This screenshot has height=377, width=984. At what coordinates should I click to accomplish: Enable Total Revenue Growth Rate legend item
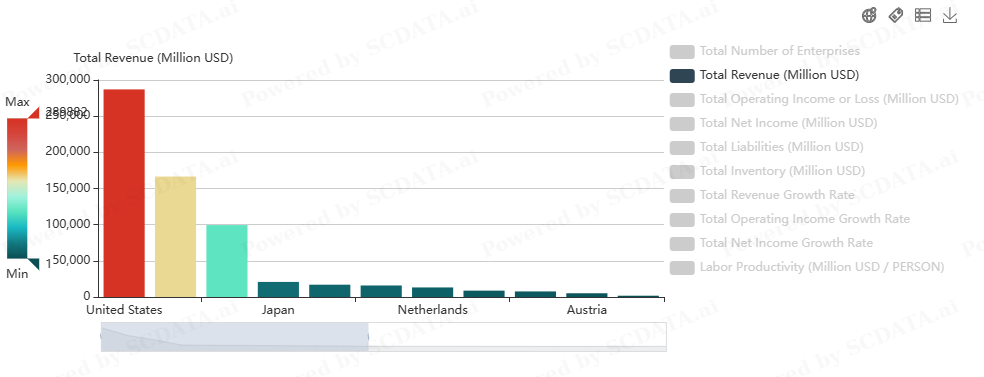[x=777, y=195]
